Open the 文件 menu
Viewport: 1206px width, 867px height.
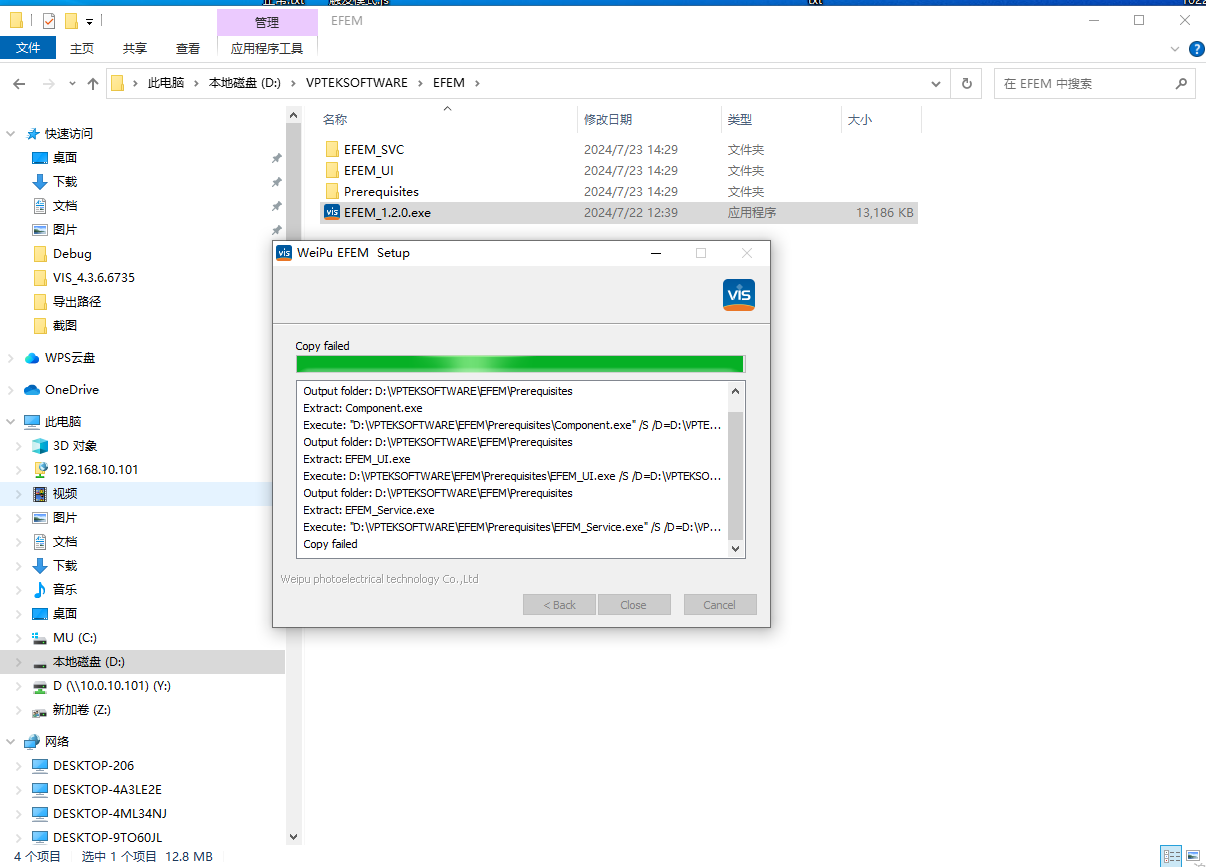28,48
